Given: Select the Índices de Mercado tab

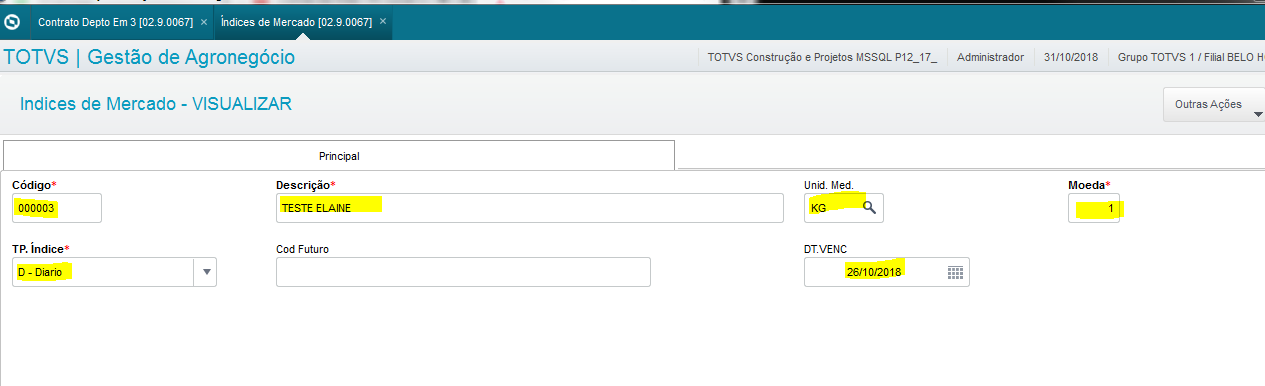Looking at the screenshot, I should (297, 21).
